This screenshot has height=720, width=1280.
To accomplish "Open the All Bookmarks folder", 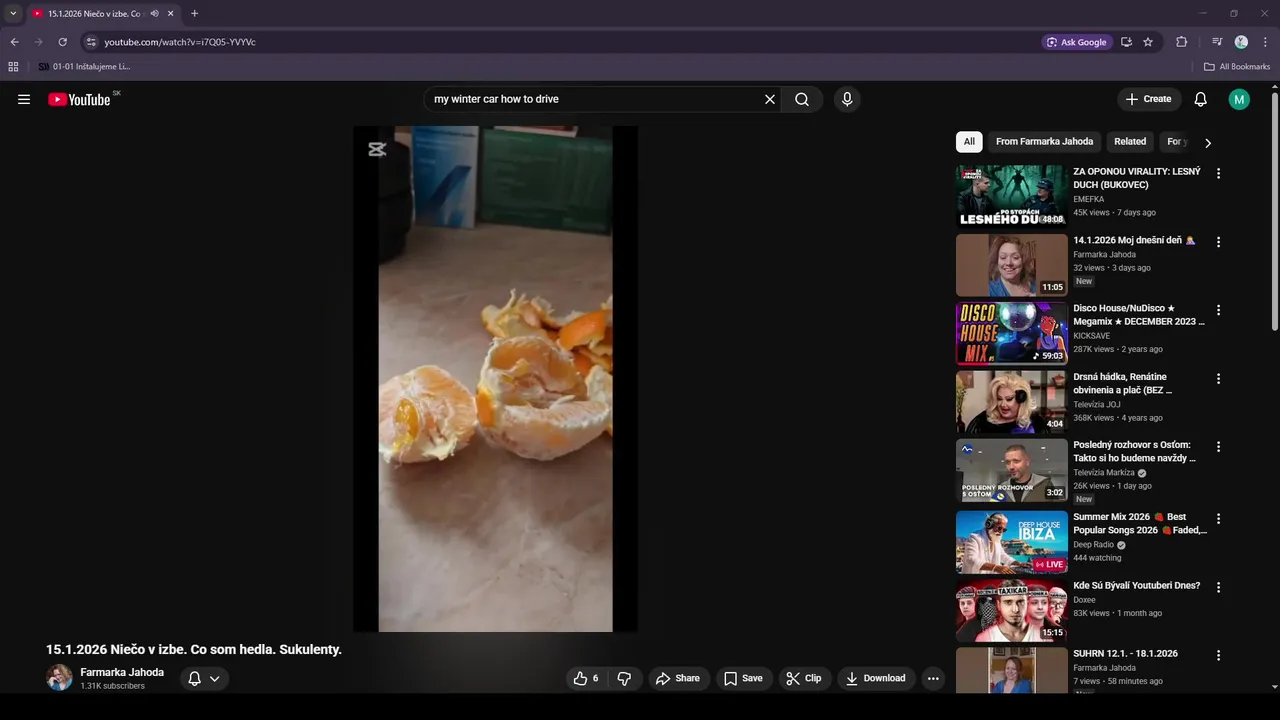I will [1236, 67].
